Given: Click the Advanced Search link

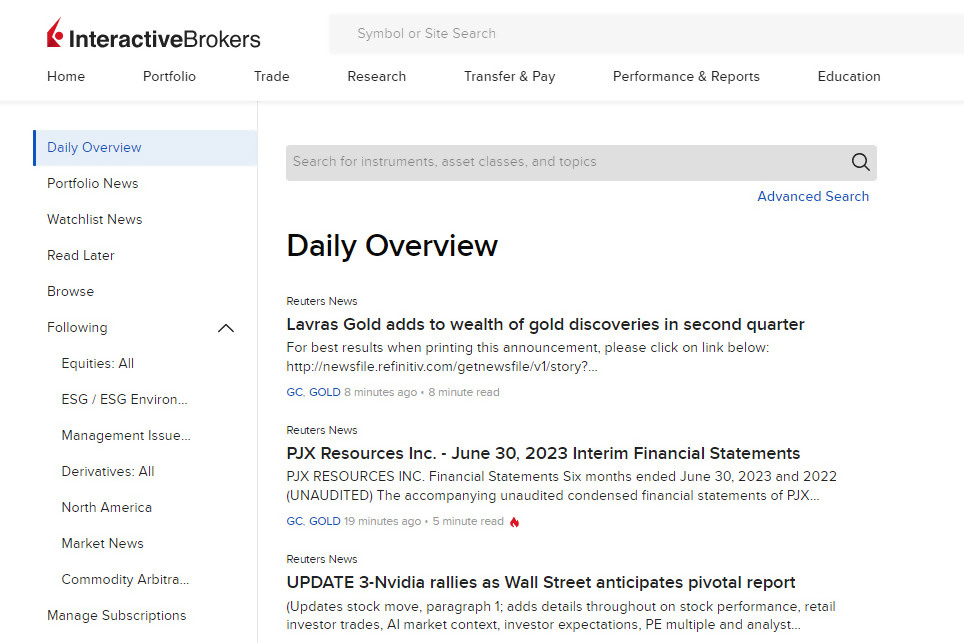Looking at the screenshot, I should coord(813,196).
